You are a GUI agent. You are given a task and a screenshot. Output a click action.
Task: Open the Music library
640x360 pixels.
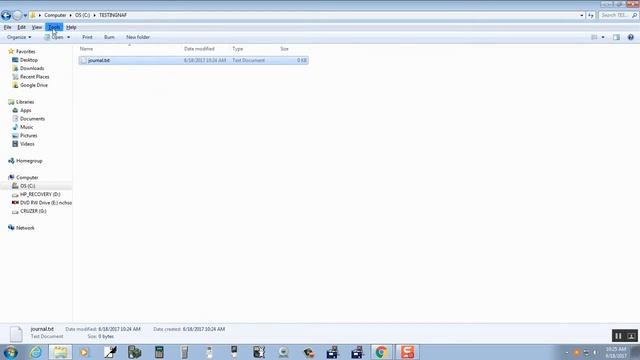pos(23,127)
